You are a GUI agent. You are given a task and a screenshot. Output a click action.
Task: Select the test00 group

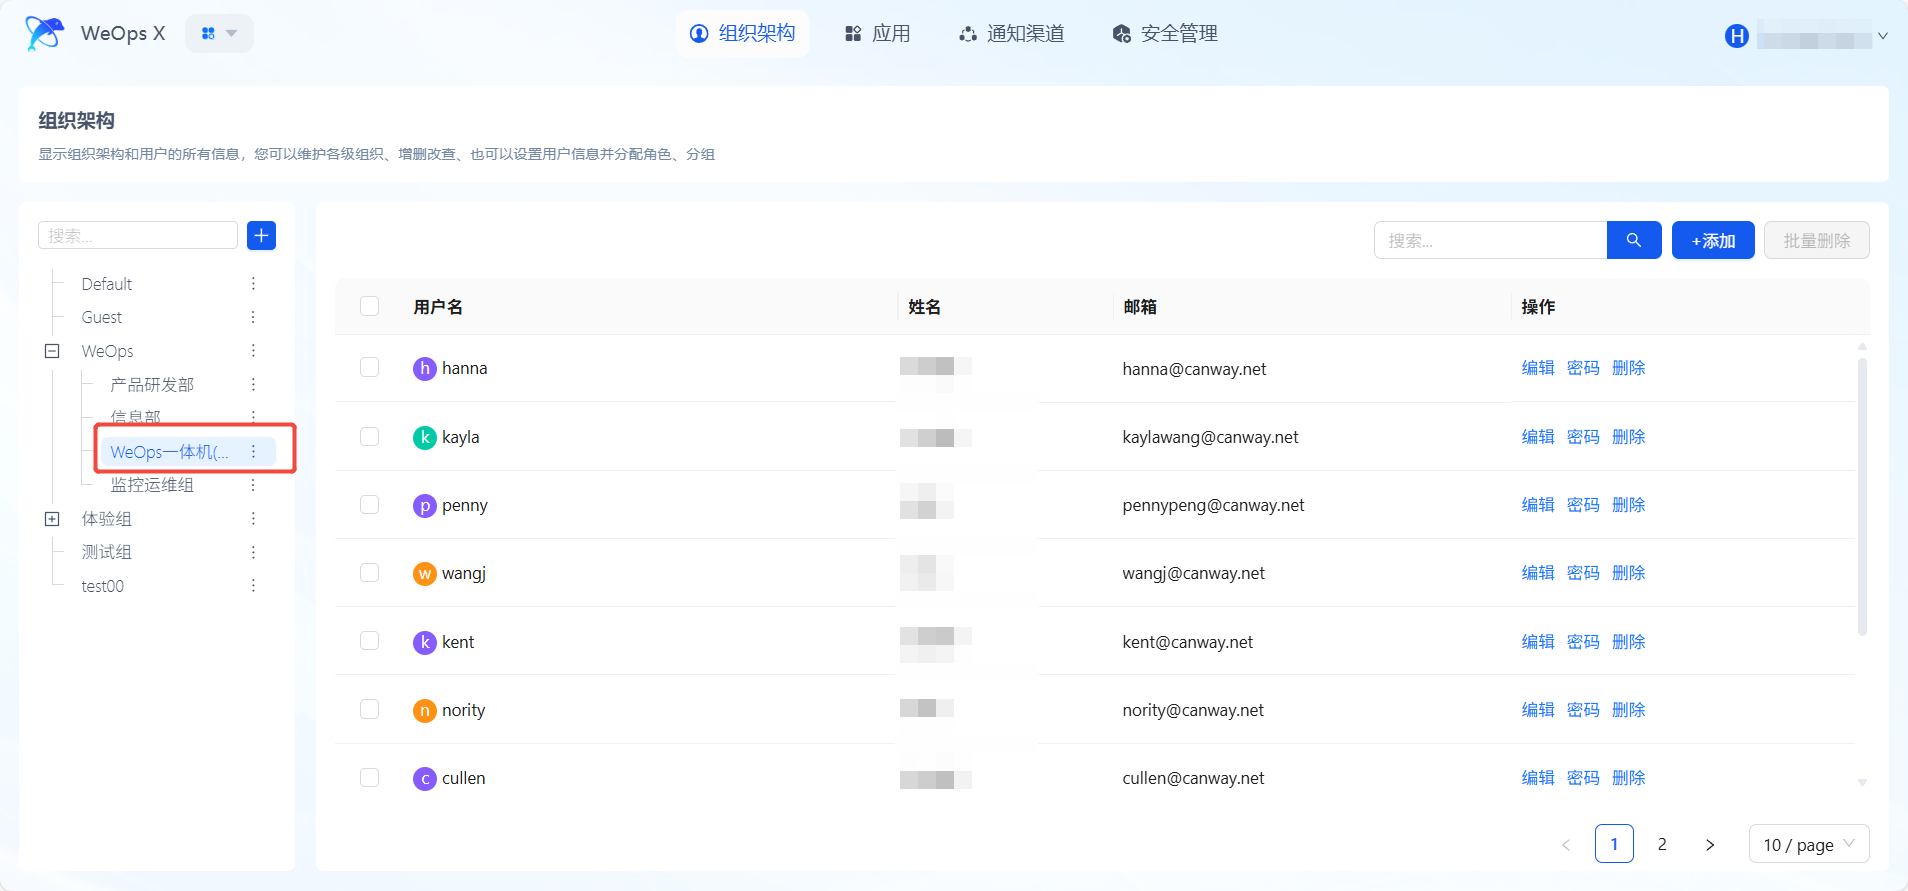tap(103, 586)
